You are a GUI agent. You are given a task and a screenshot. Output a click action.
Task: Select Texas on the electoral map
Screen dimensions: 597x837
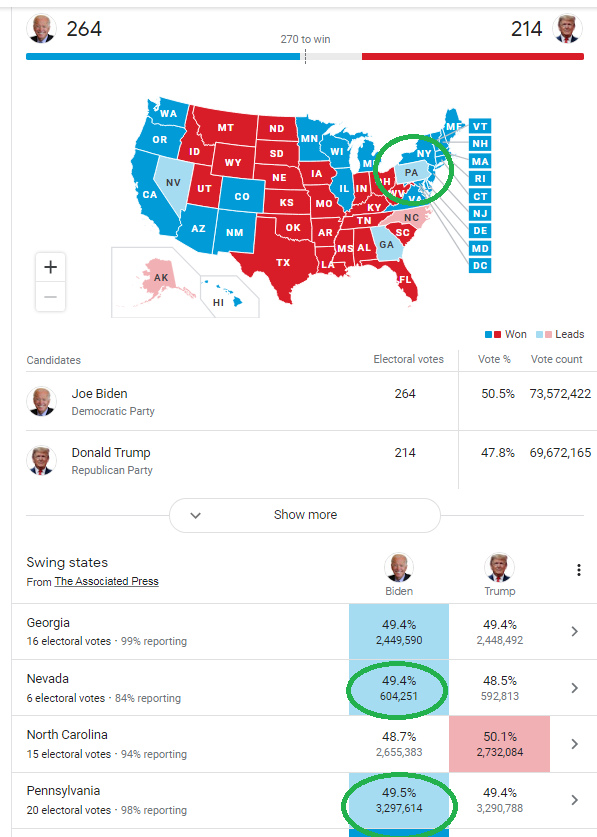(283, 262)
